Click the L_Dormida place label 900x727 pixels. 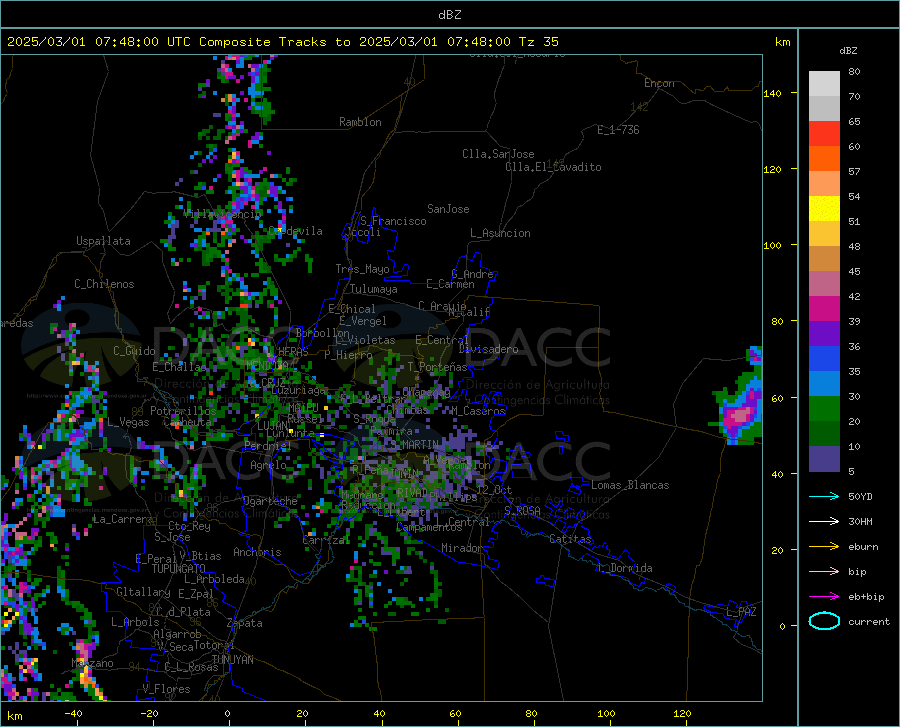624,568
